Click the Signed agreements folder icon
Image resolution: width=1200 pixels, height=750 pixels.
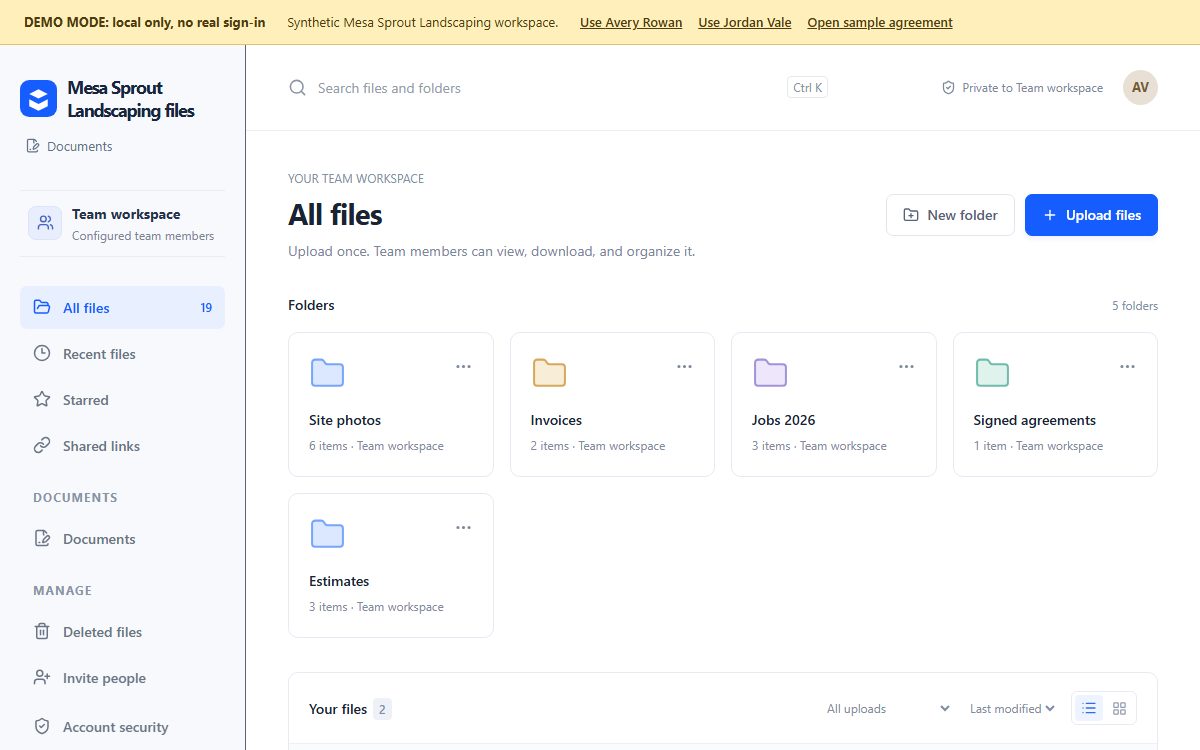pyautogui.click(x=992, y=372)
